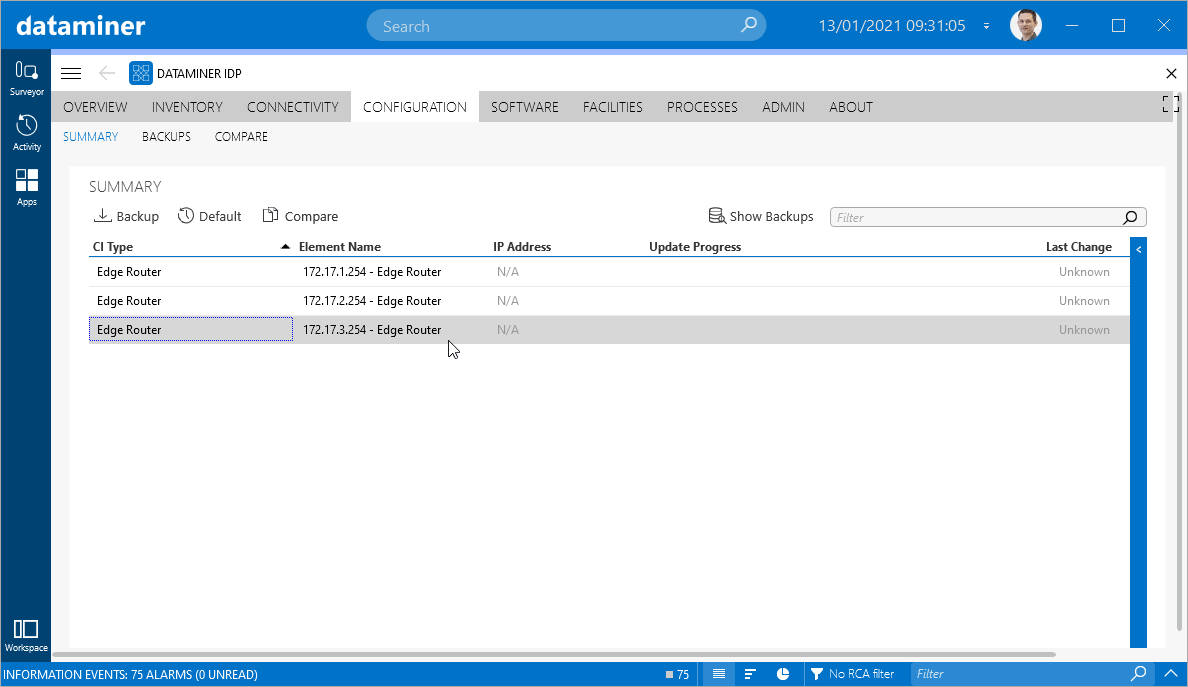Close the DATAMINER IDP card
1188x687 pixels.
1171,73
